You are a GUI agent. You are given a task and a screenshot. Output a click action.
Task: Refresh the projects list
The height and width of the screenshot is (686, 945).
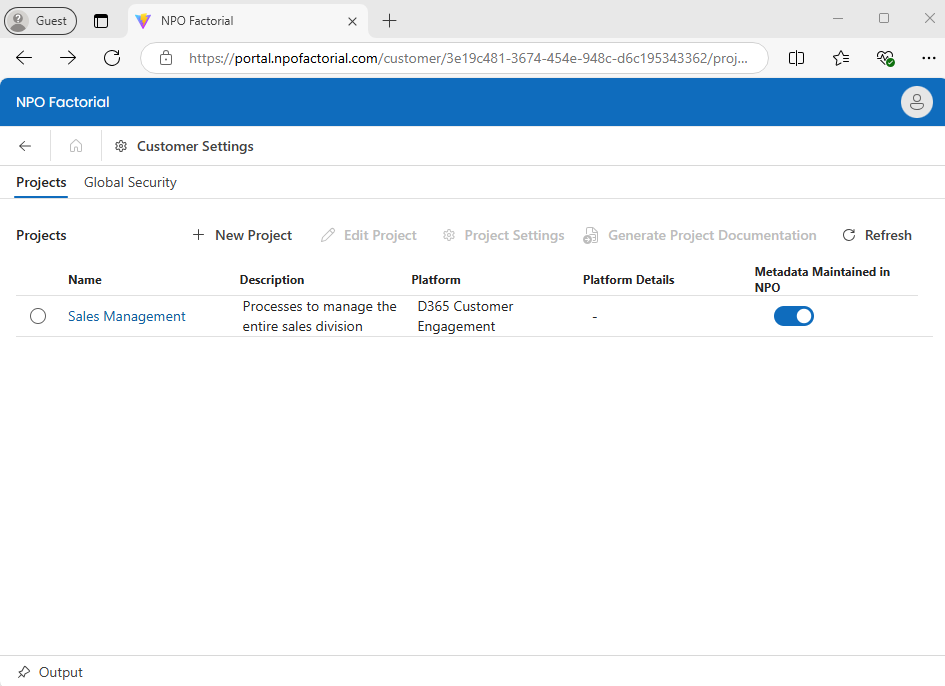(877, 235)
